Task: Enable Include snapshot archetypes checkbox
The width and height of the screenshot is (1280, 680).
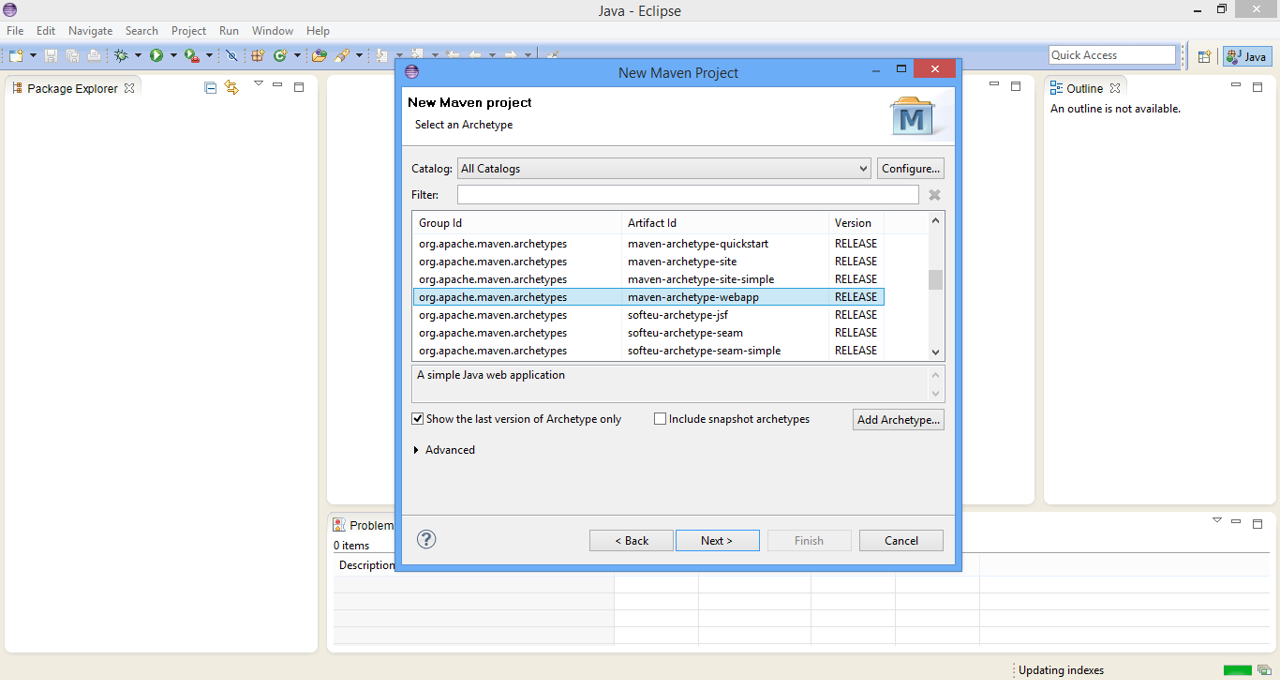Action: [660, 419]
